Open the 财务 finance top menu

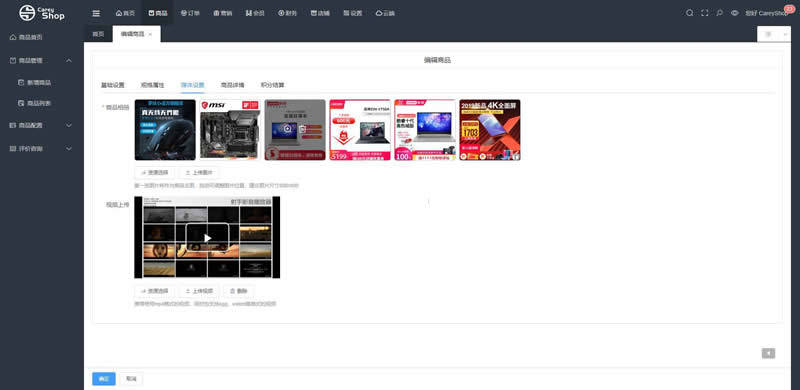288,13
